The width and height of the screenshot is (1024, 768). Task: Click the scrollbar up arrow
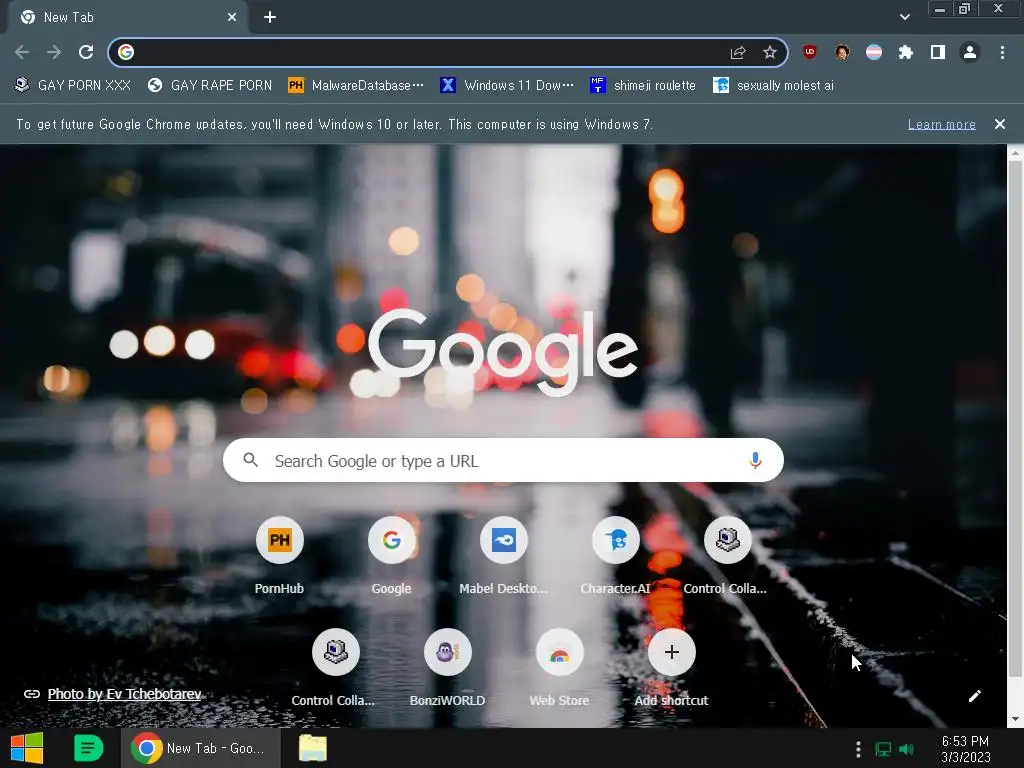pyautogui.click(x=1015, y=154)
